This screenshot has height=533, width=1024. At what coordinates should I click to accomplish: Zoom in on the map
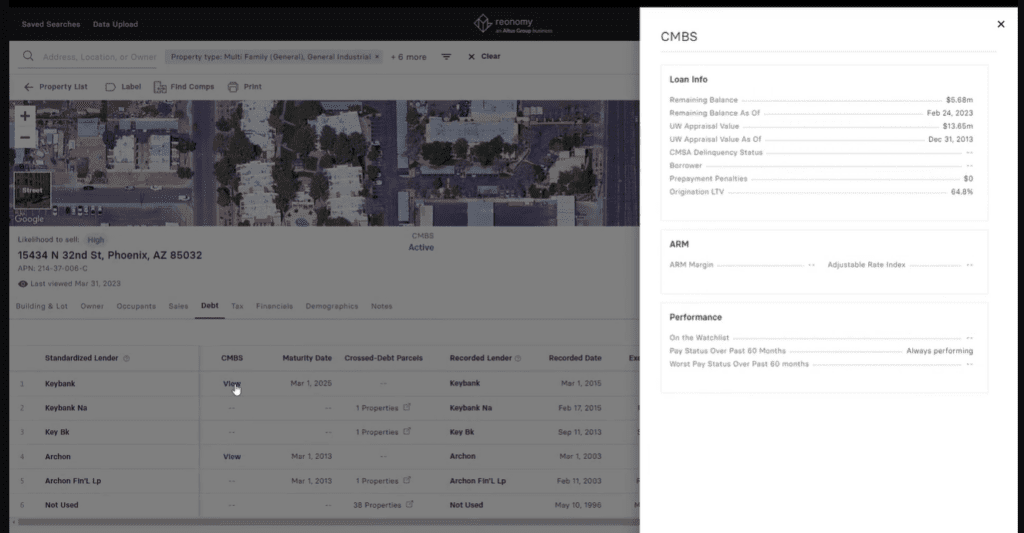coord(25,116)
